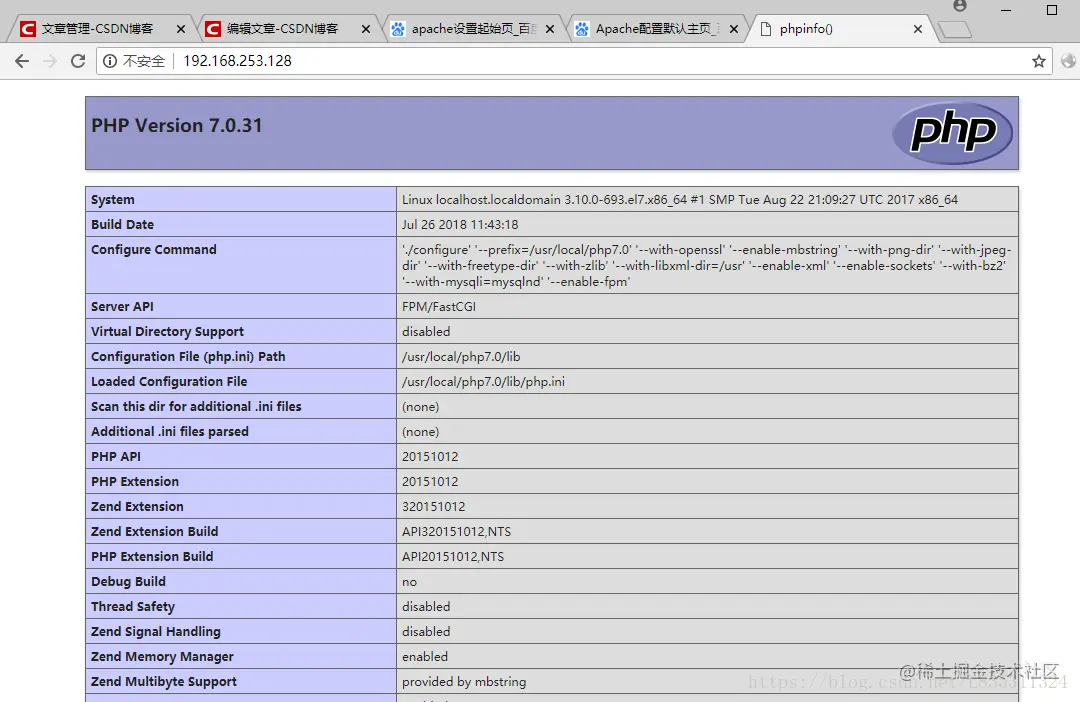Close the Apache配置默认主页 tab
1080x702 pixels.
pos(734,29)
